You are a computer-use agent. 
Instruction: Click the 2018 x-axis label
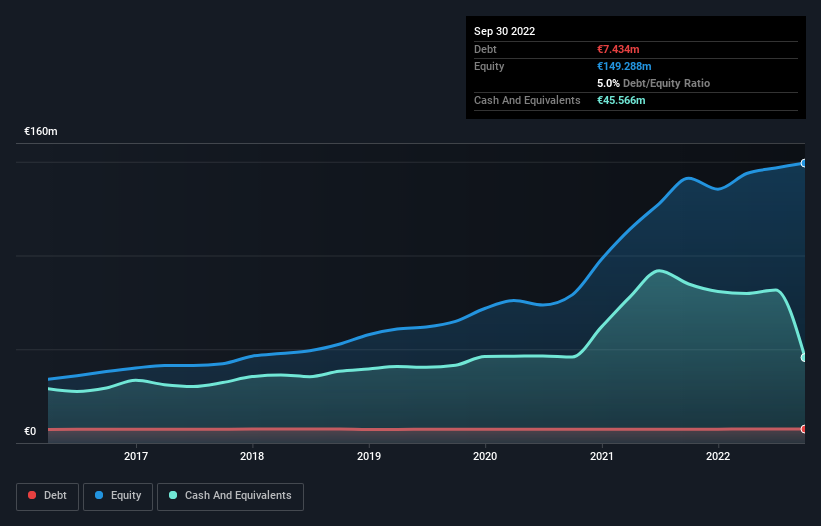pos(252,456)
